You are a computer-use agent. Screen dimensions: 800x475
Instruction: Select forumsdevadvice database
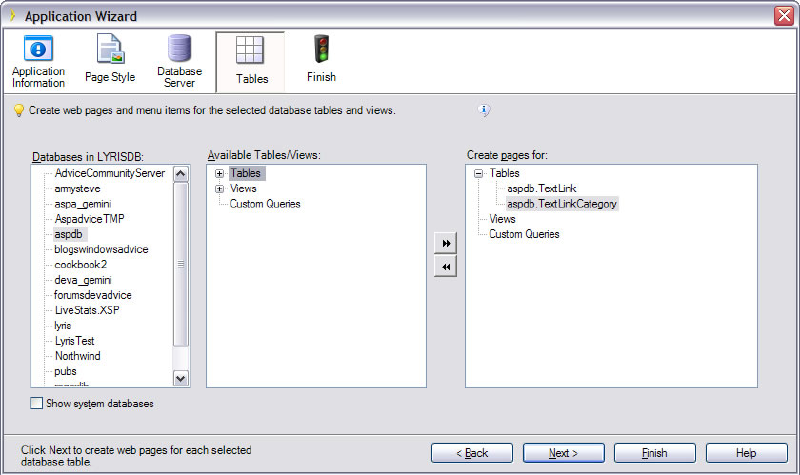pos(92,295)
